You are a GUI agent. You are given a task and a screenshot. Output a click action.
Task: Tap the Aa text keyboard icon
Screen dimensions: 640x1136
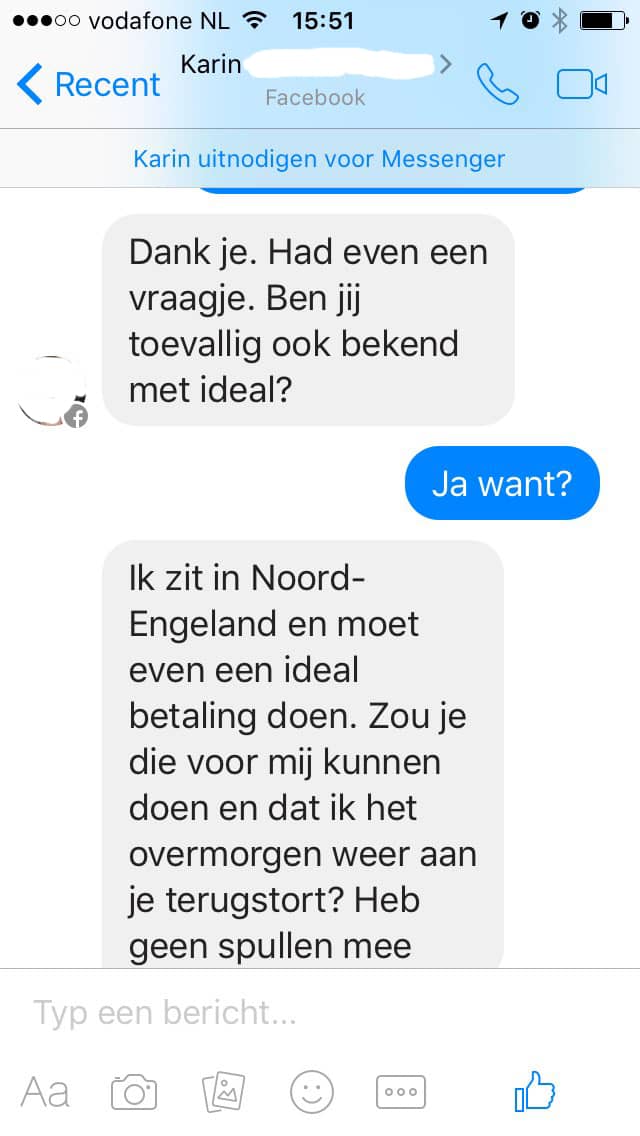click(x=45, y=1093)
